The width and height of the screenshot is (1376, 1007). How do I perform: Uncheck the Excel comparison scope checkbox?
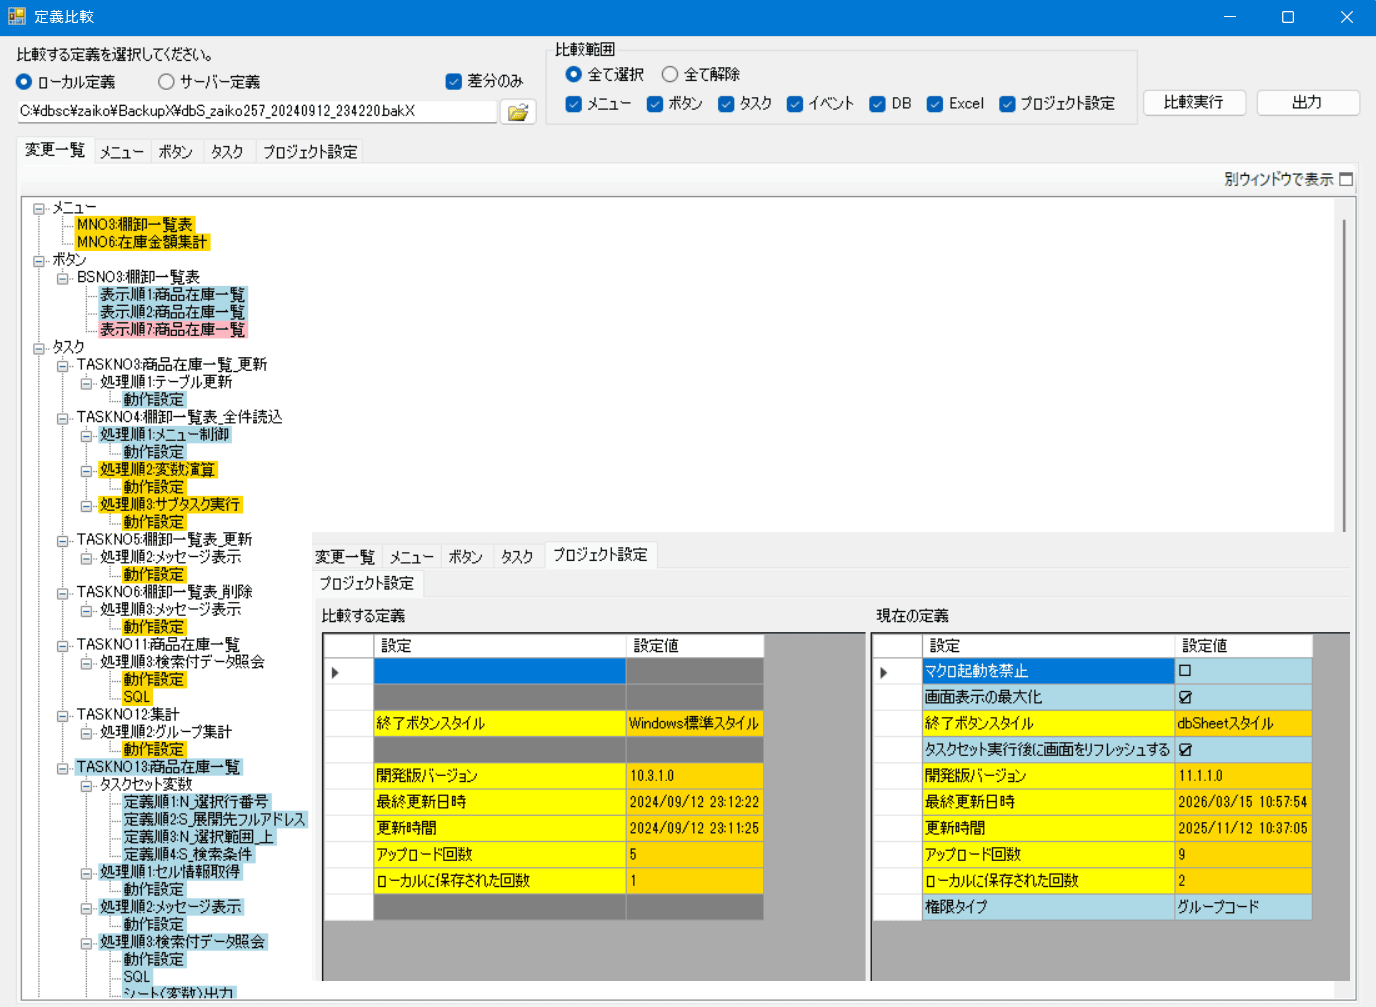(x=935, y=104)
